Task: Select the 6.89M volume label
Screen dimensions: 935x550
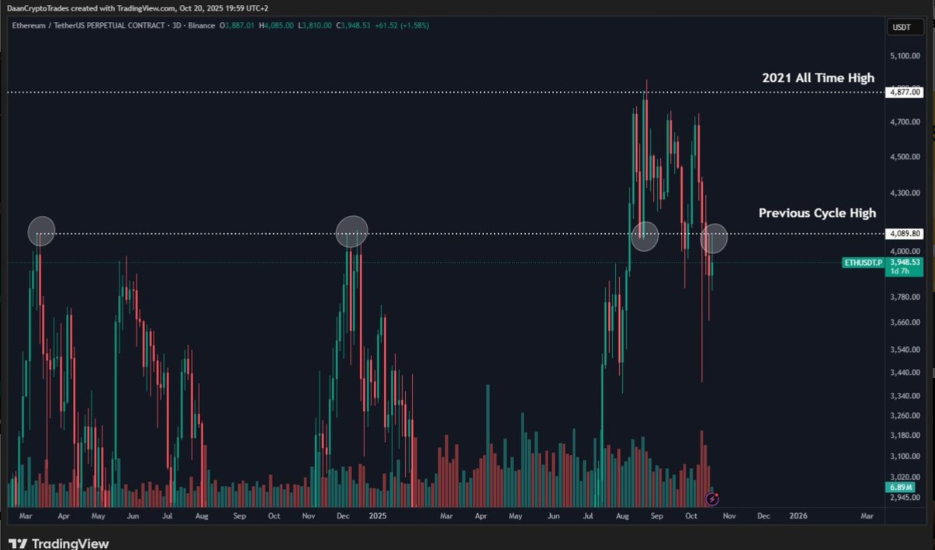Action: (897, 487)
